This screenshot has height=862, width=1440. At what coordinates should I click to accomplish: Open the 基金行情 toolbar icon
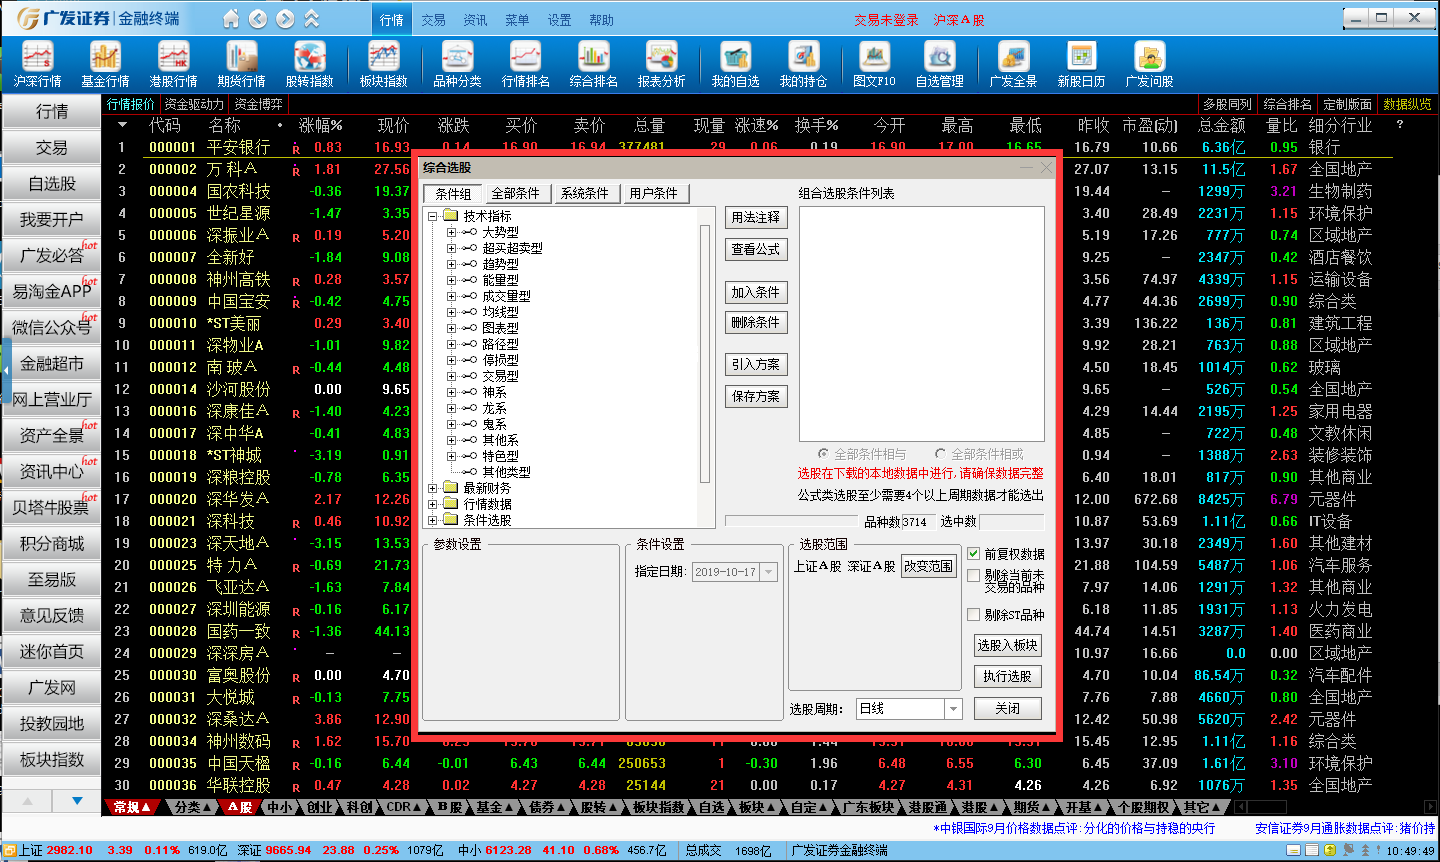click(x=105, y=65)
